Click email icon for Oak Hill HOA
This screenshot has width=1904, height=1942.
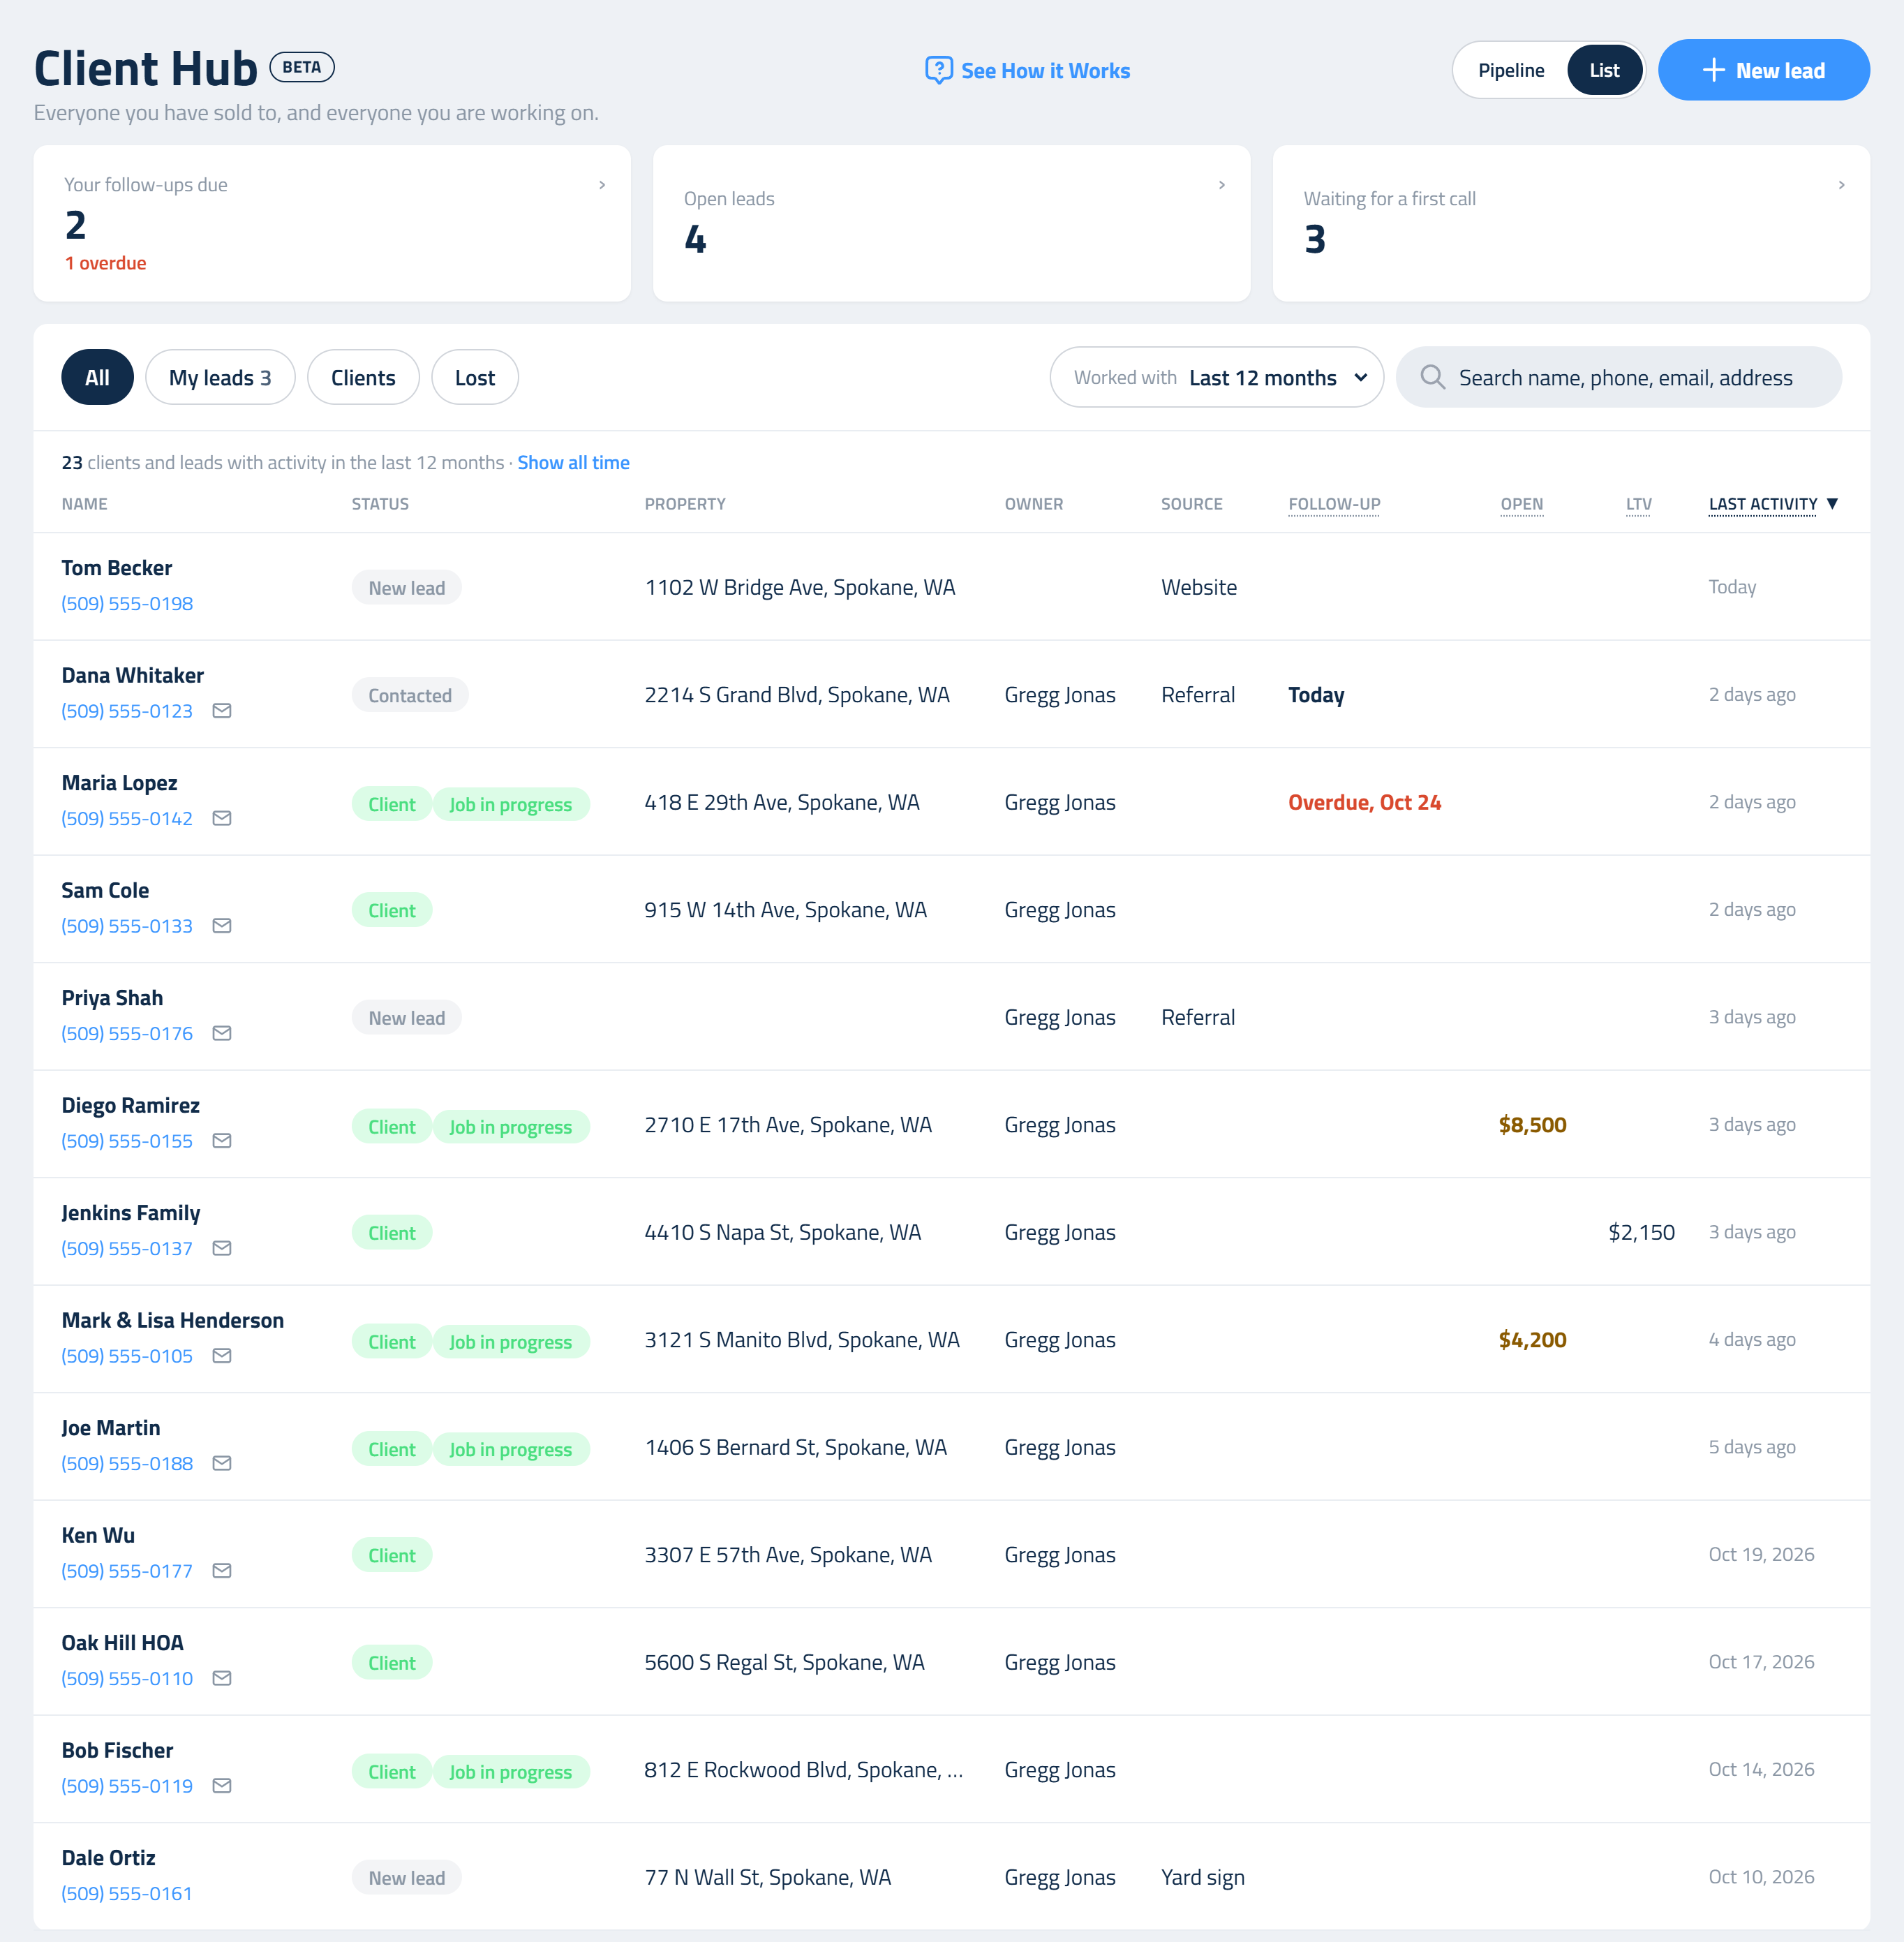(222, 1678)
